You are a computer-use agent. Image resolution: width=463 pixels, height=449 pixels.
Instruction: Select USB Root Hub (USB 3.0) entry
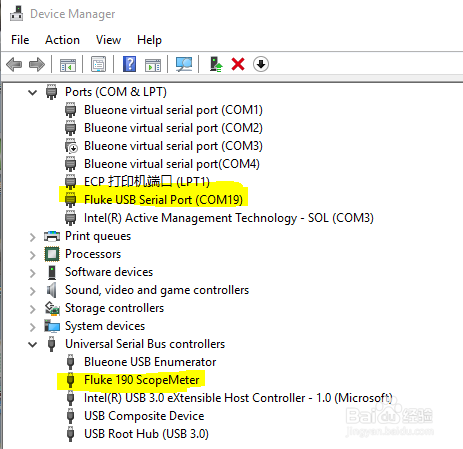pos(146,434)
